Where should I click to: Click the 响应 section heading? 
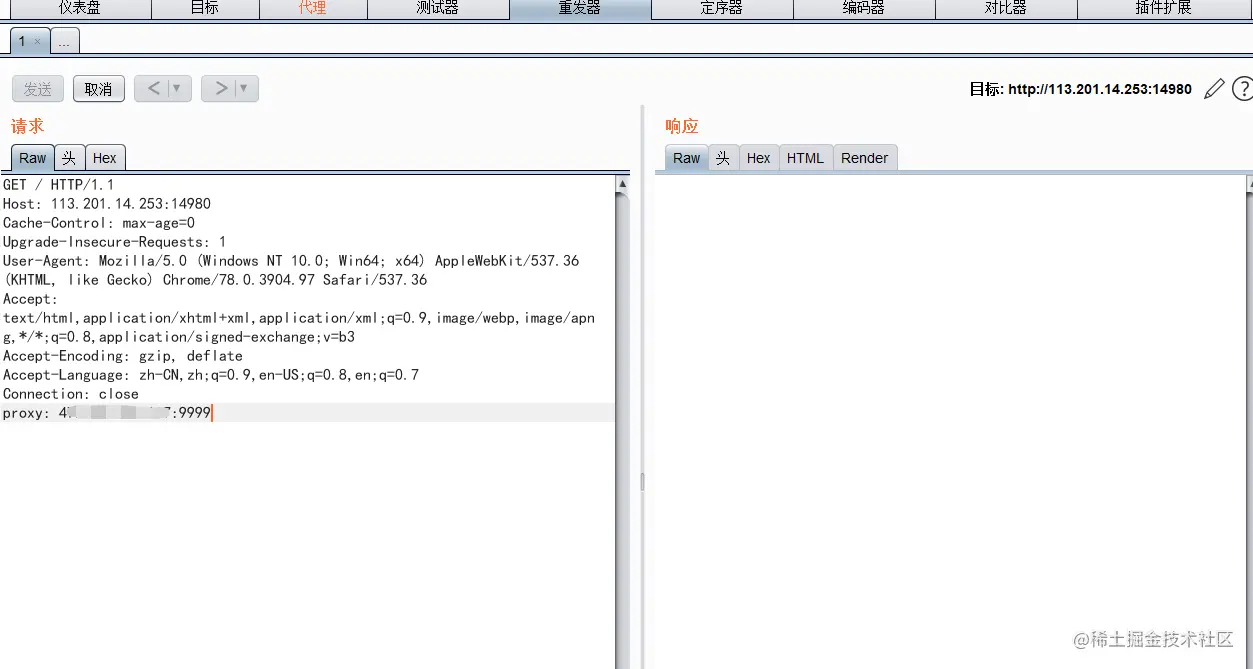pos(682,126)
